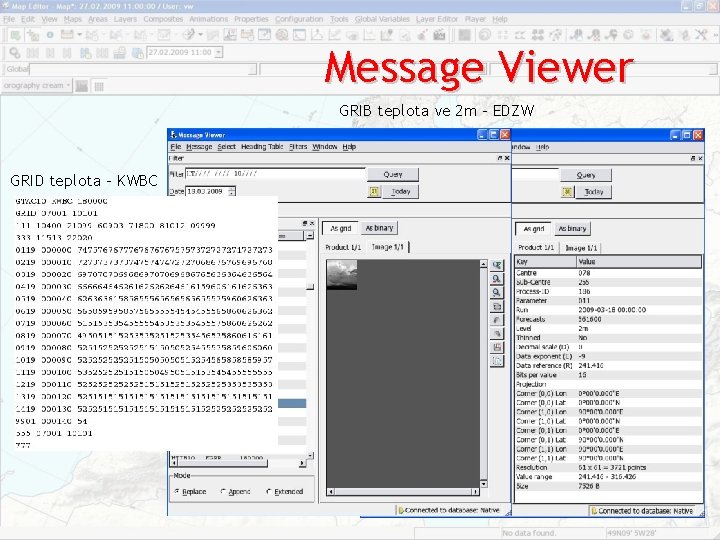720x540 pixels.
Task: Click yellow calendar icon beside front Today
Action: 374,191
